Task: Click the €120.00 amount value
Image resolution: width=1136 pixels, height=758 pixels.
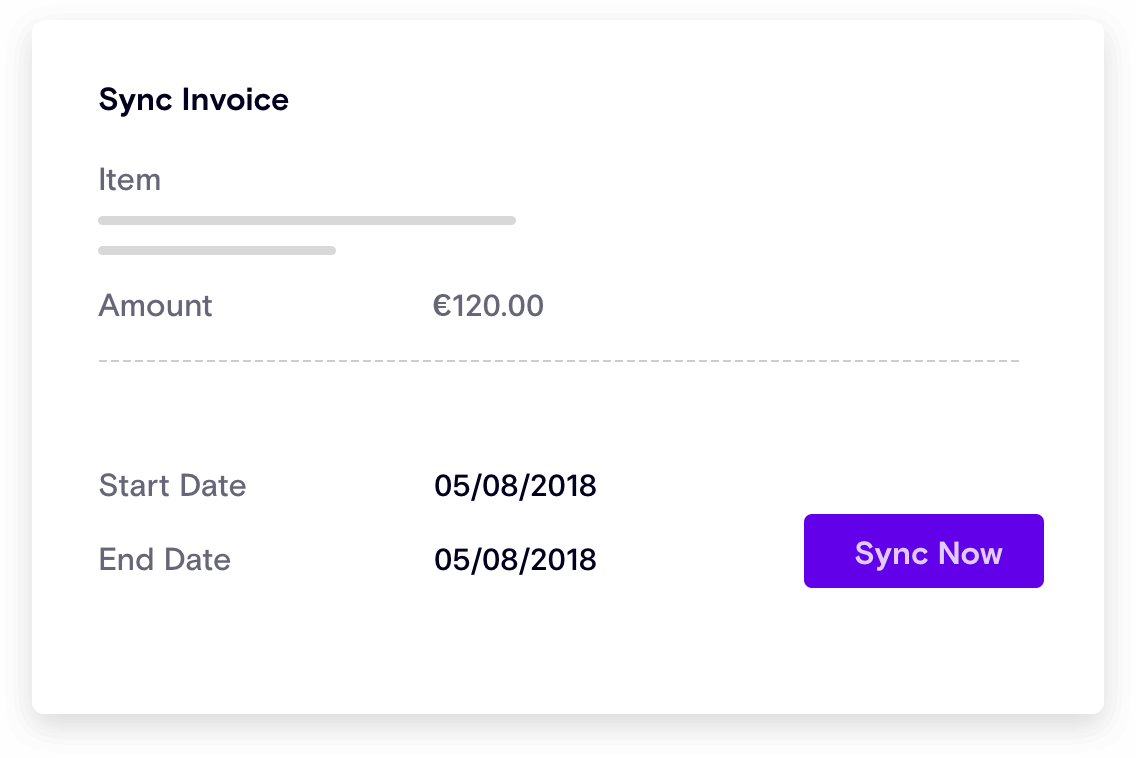Action: [488, 305]
